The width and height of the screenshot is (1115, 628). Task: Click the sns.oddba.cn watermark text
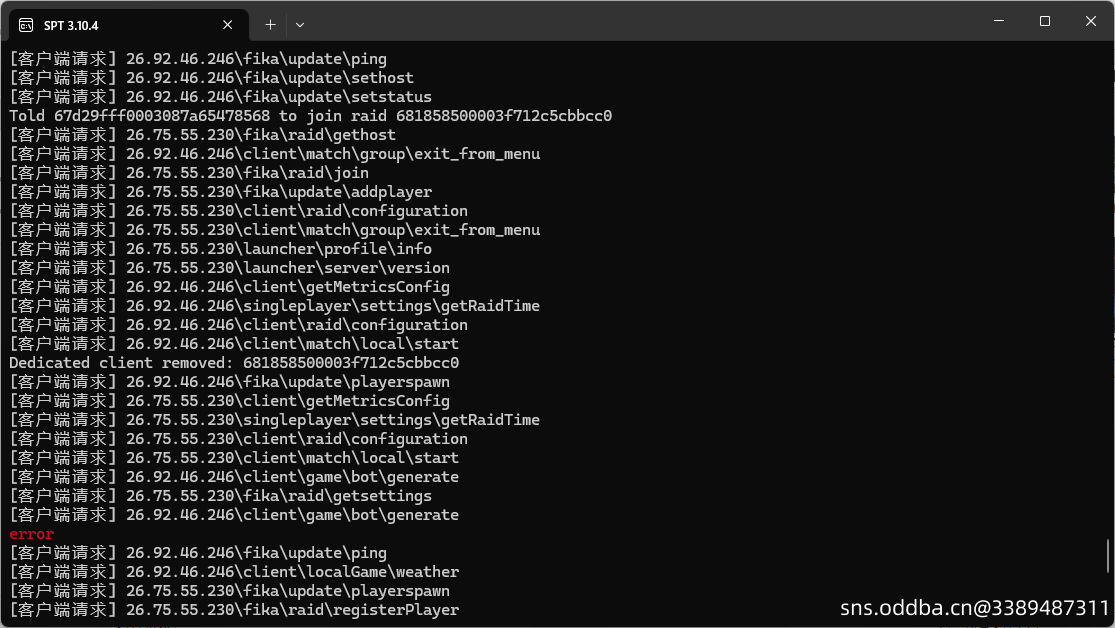[974, 608]
